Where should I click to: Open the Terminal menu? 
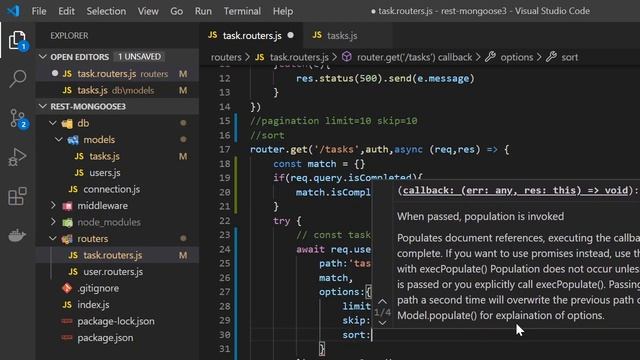tap(242, 11)
